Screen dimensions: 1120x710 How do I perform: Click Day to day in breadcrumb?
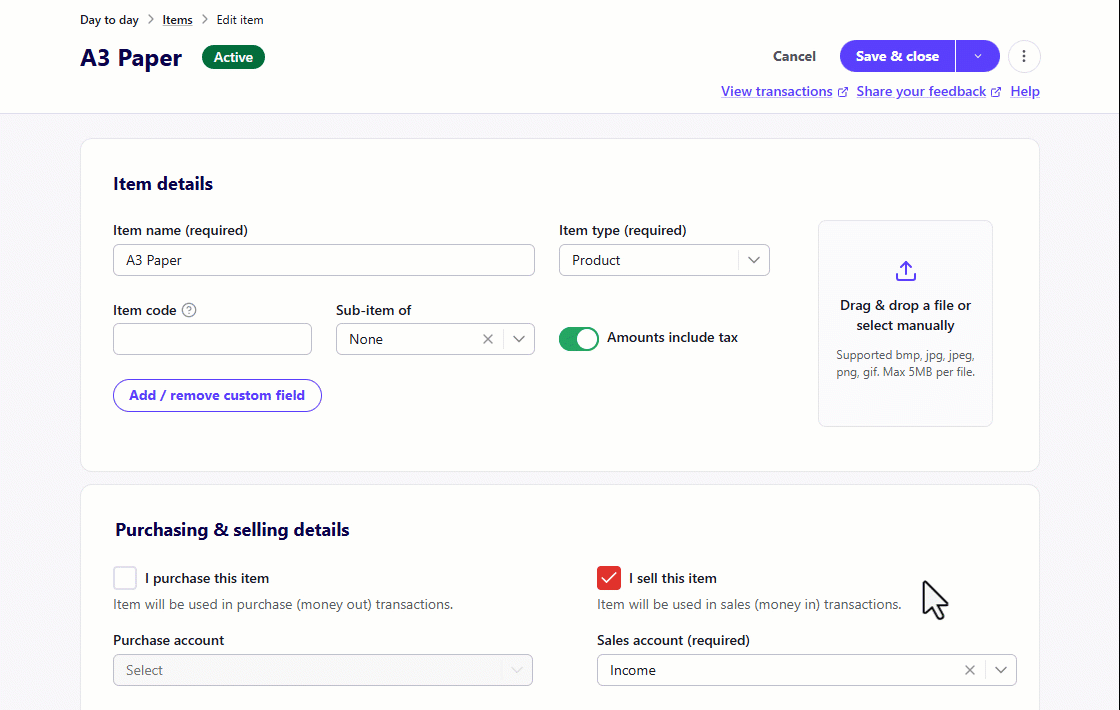click(109, 20)
